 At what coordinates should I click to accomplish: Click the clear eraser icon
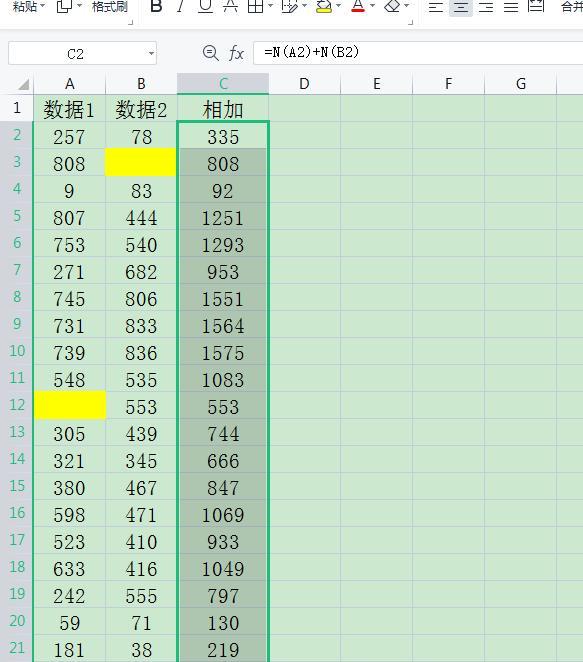point(392,6)
